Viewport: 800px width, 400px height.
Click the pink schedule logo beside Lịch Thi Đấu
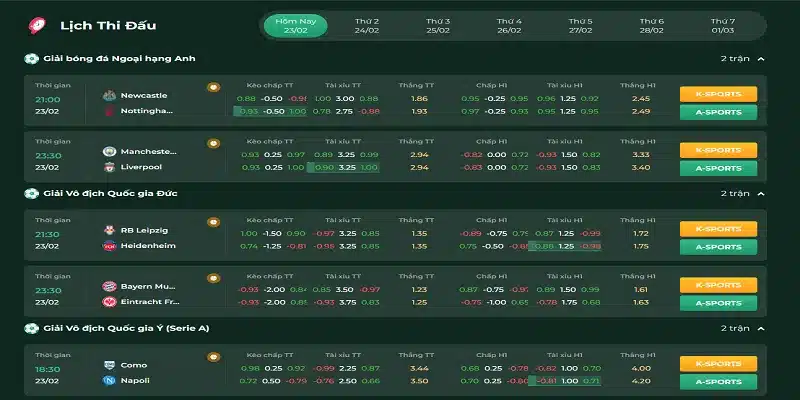click(x=37, y=26)
